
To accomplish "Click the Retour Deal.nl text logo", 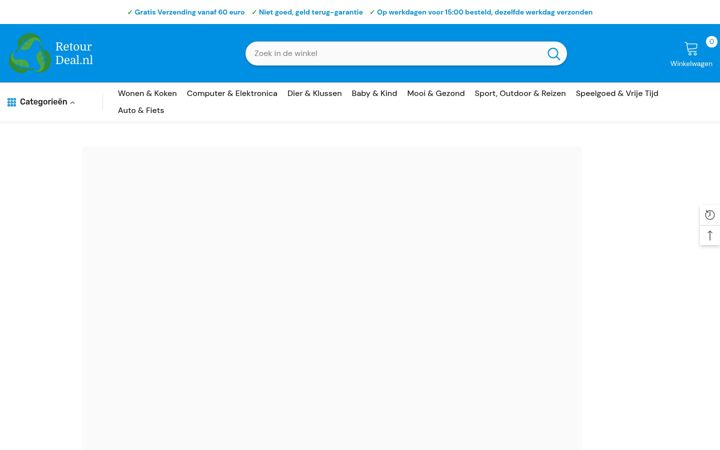I will 74,53.
